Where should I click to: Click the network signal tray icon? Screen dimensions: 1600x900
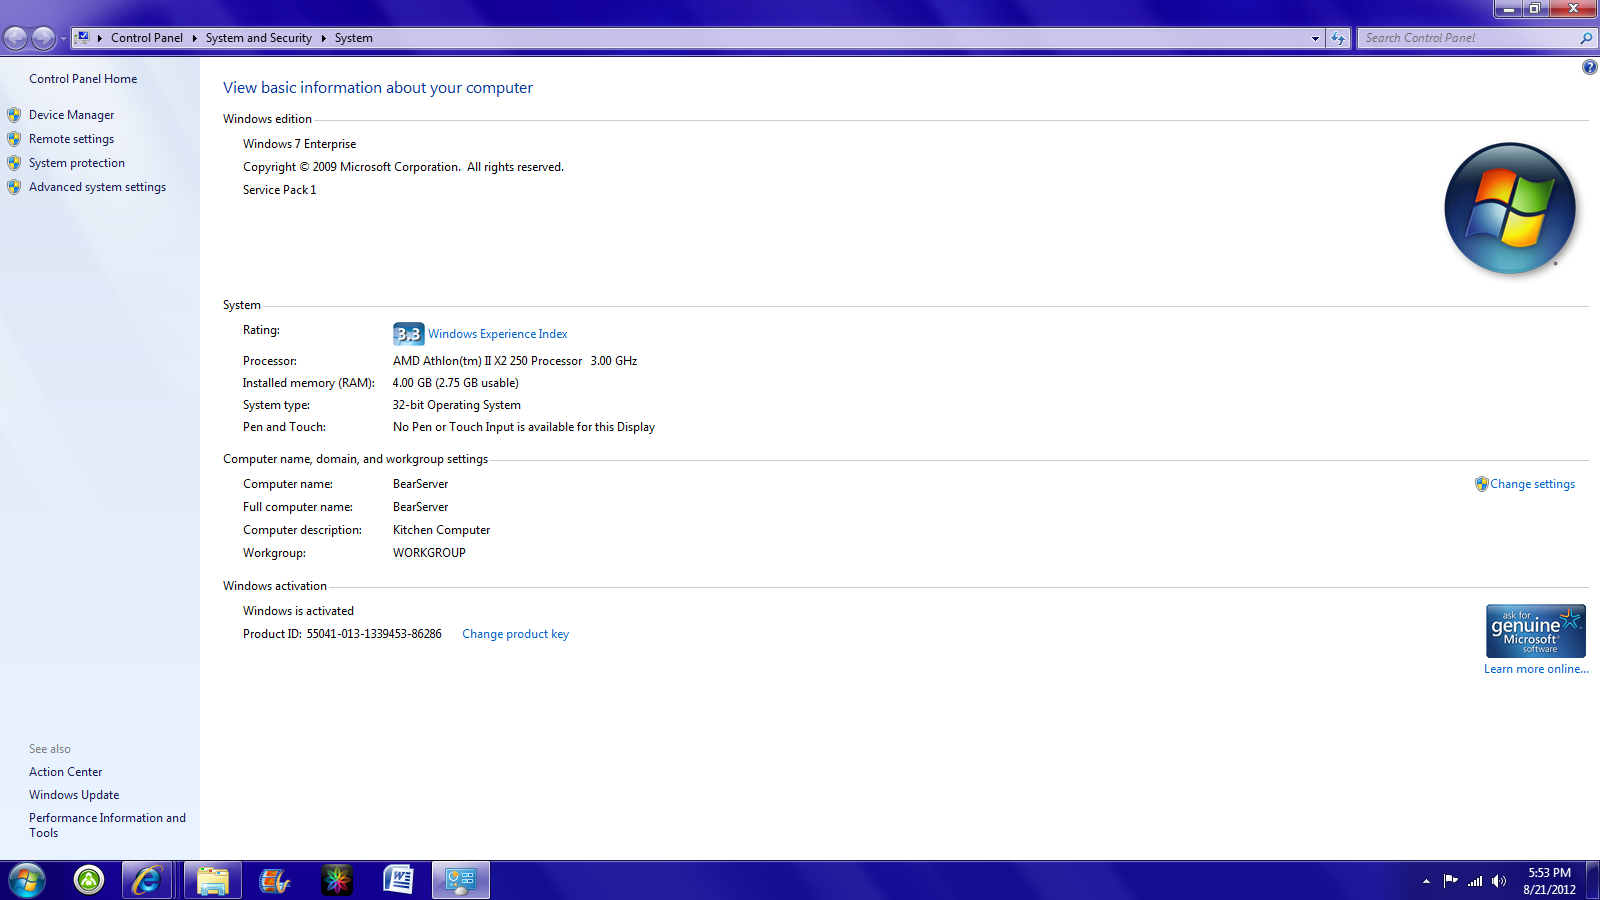(1475, 881)
